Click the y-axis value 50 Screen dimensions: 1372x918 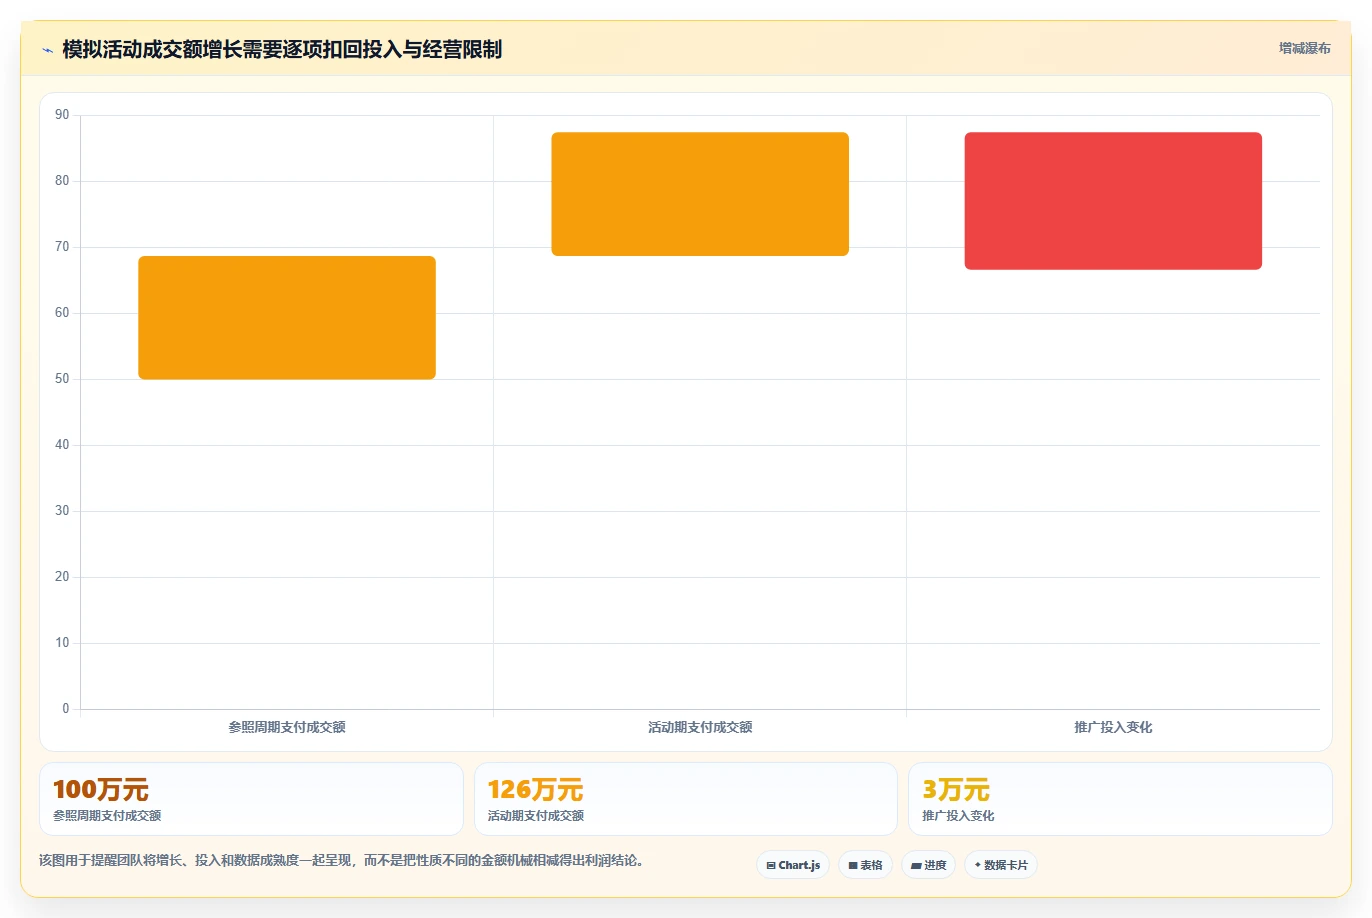point(62,379)
